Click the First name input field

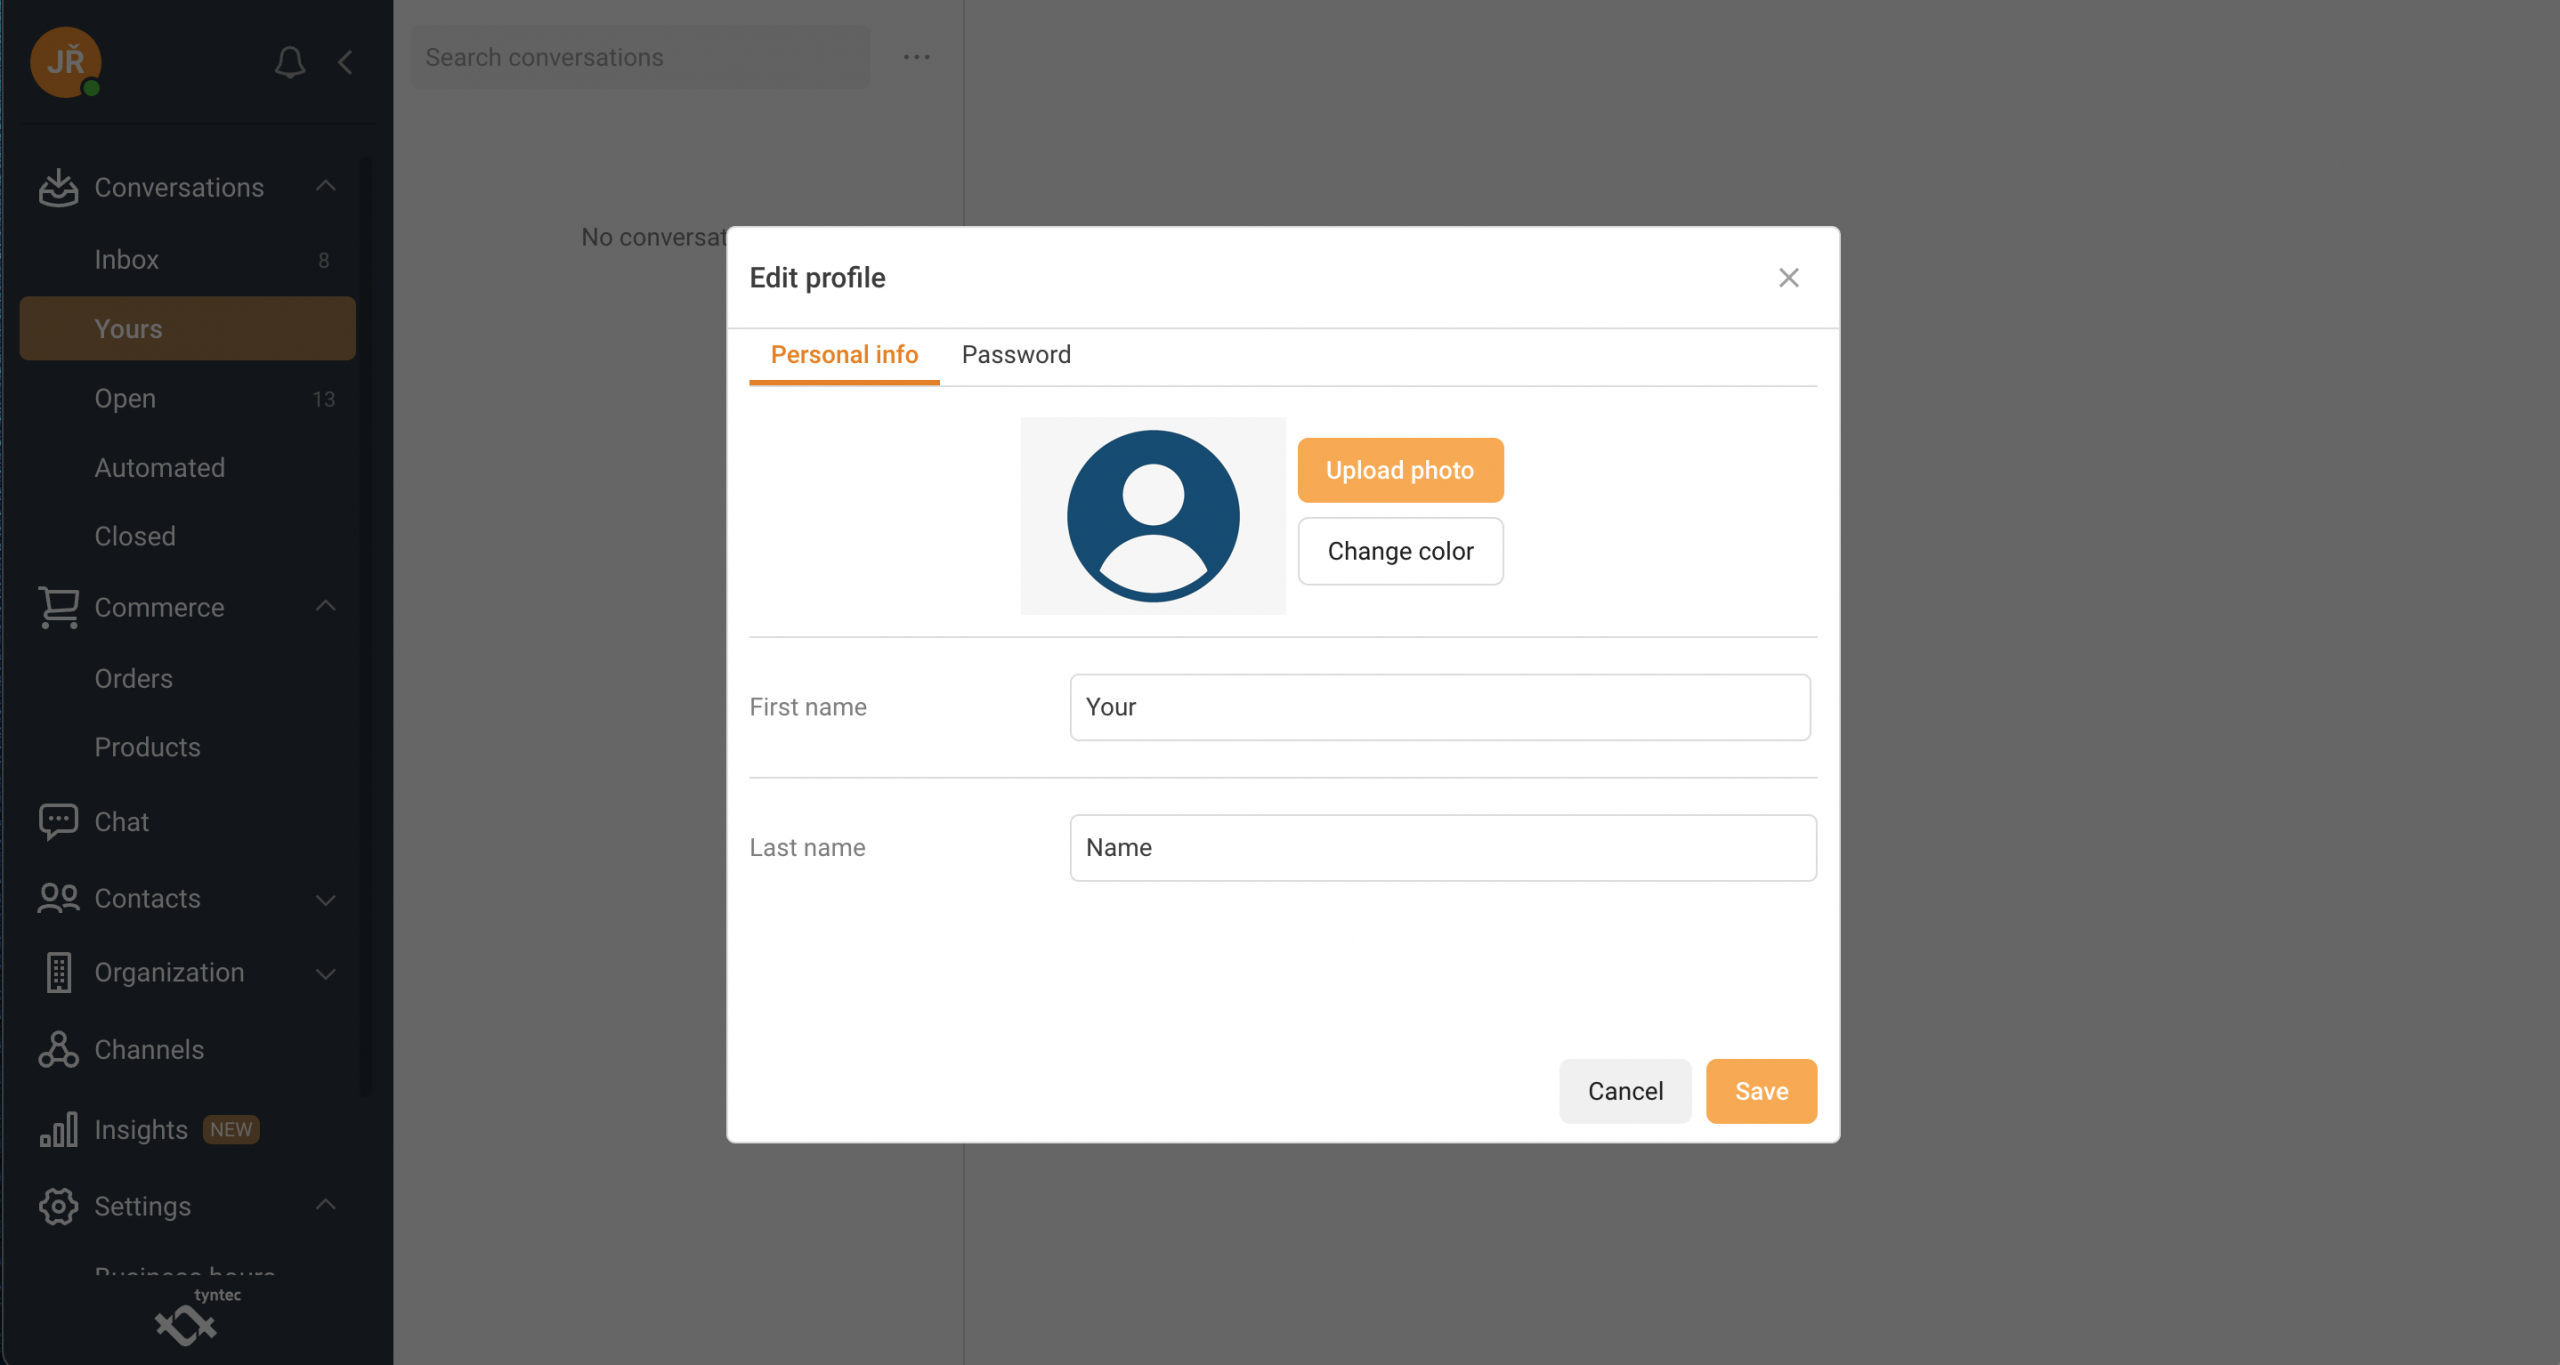click(1439, 707)
